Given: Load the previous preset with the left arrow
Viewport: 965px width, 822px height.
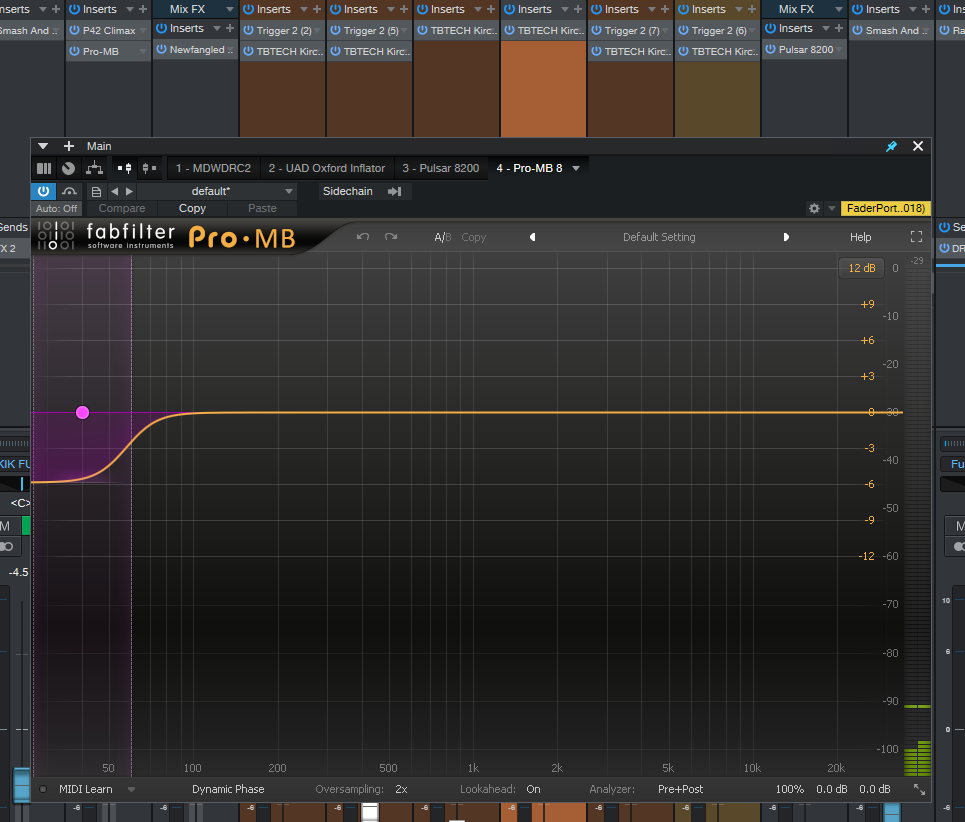Looking at the screenshot, I should [x=114, y=191].
